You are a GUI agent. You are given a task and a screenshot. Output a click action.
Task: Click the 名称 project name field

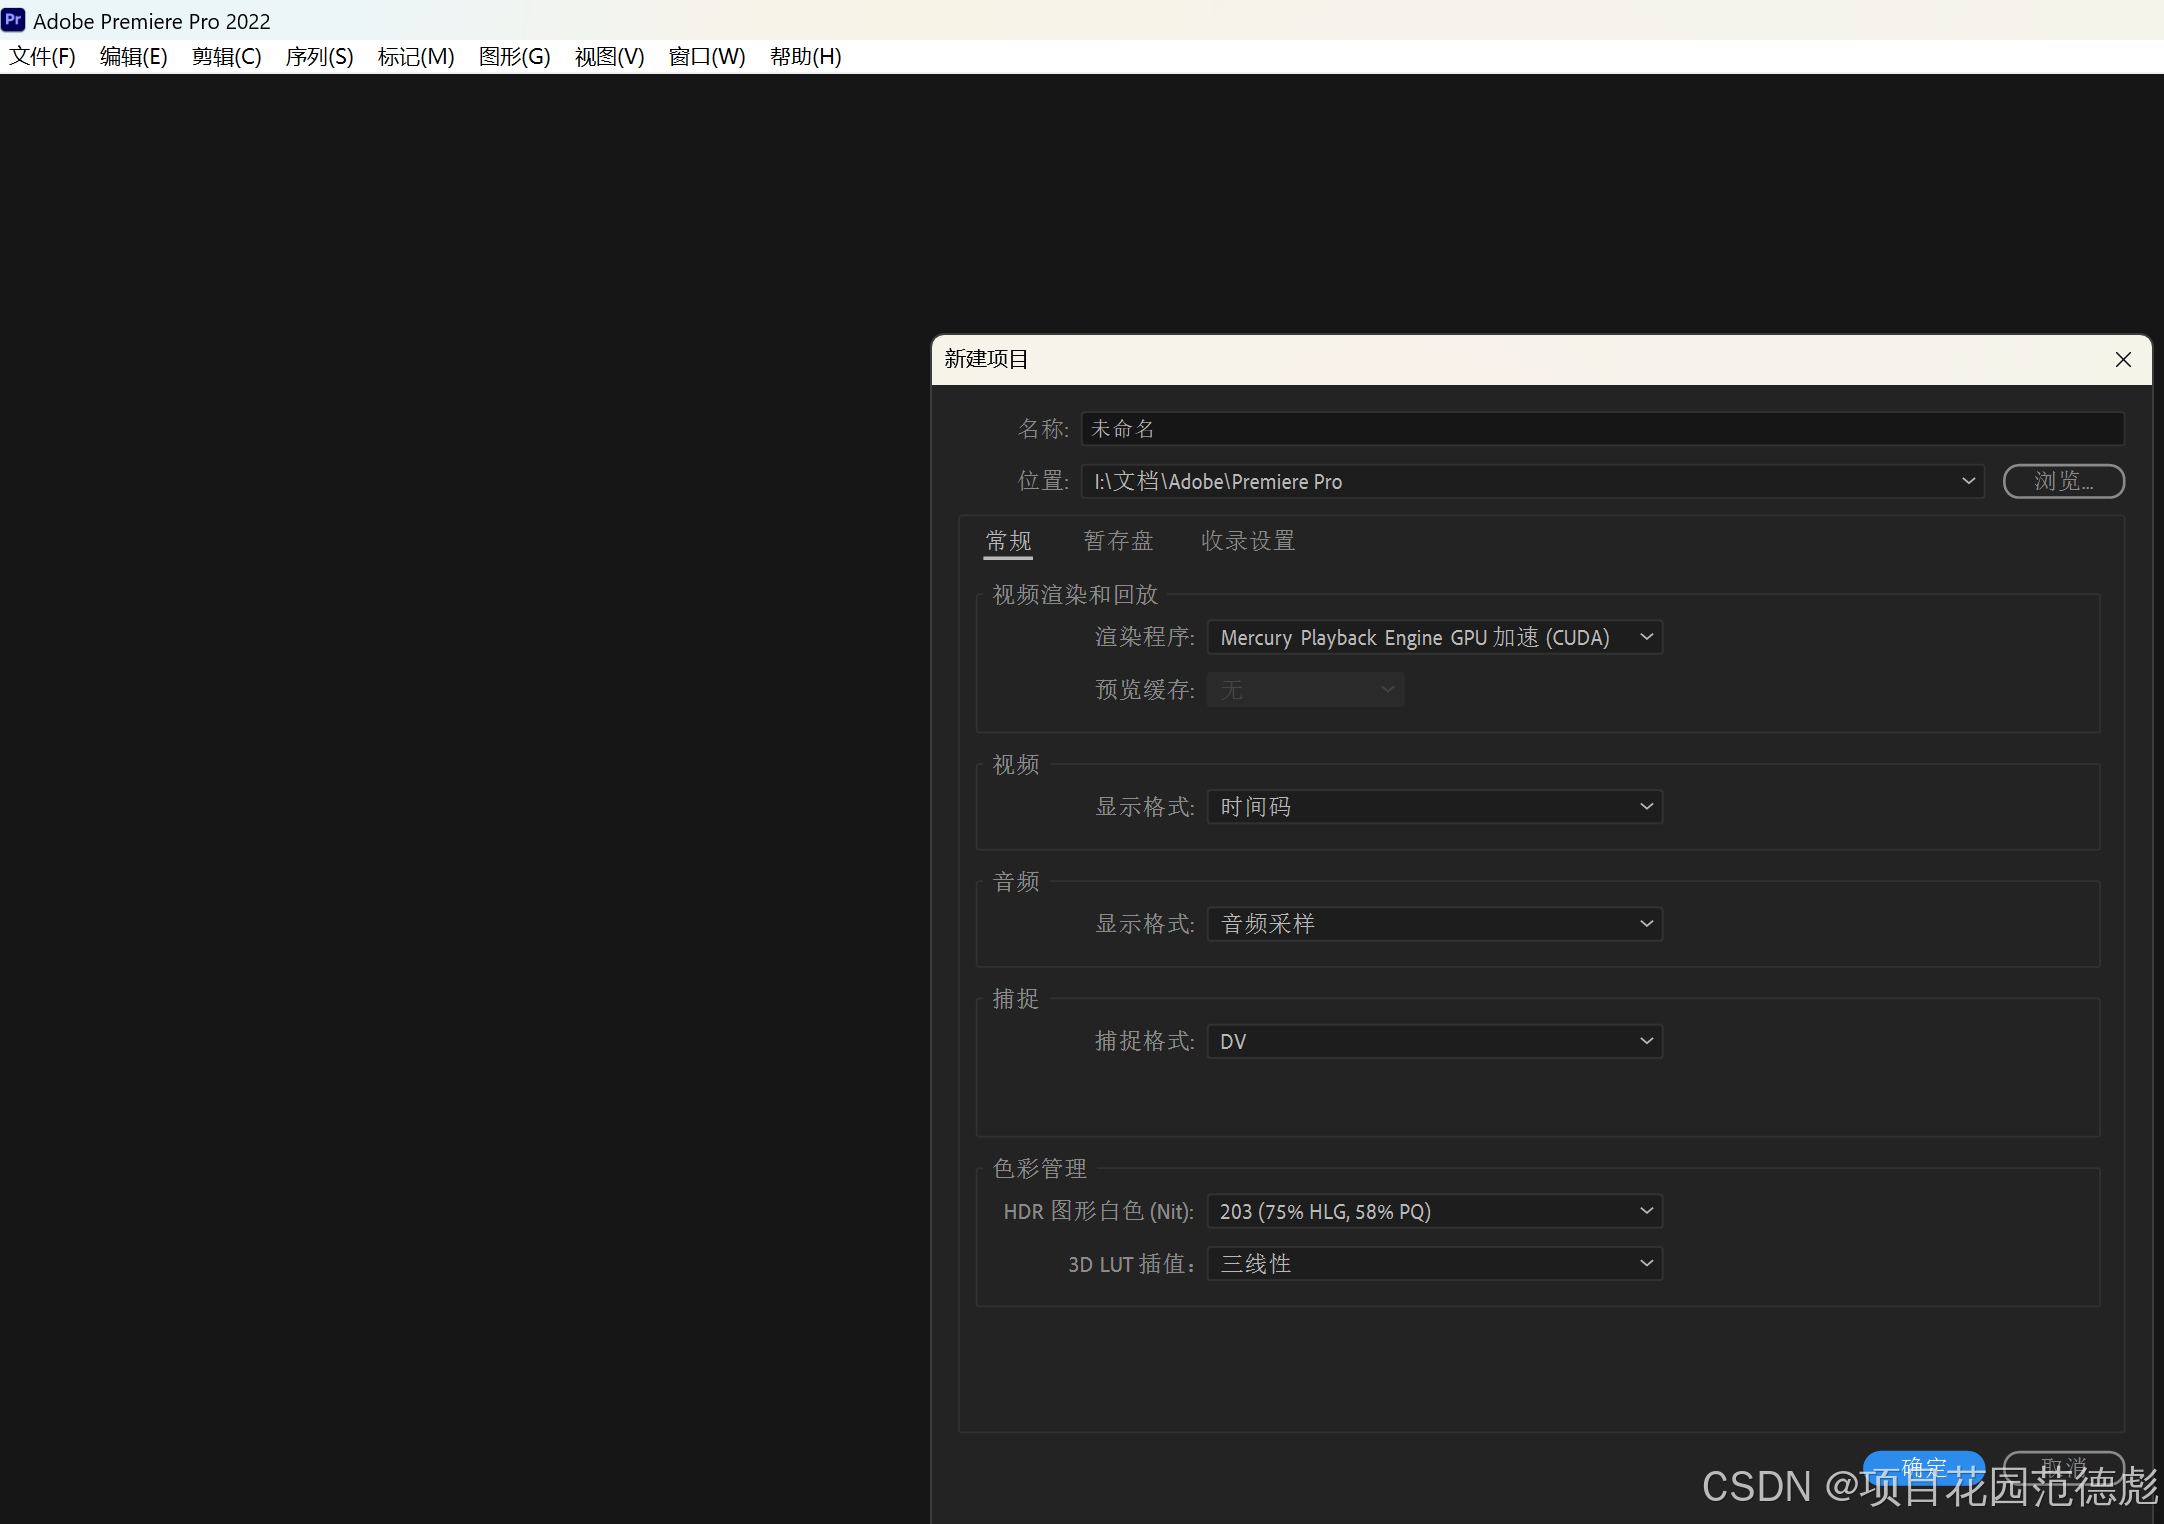pos(1600,429)
